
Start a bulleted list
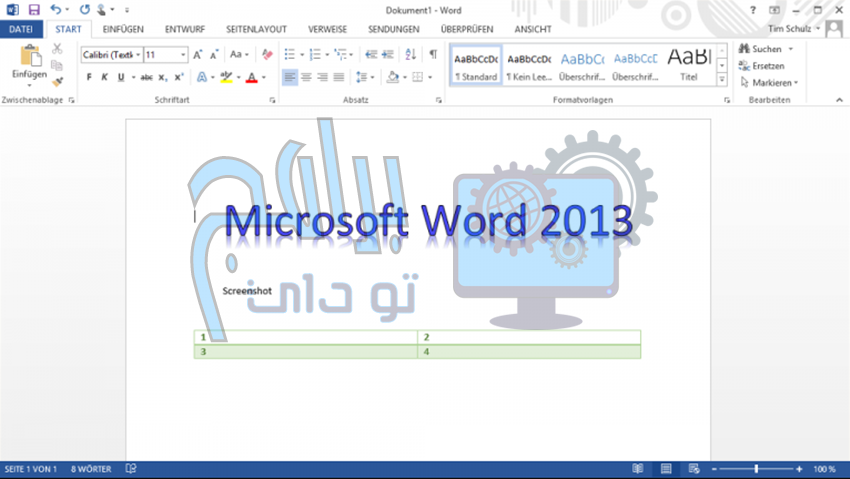[289, 54]
